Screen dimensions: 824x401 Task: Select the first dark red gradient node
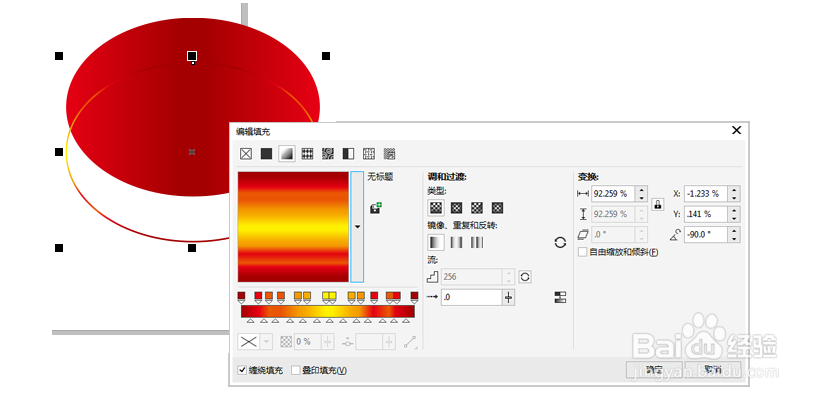tap(241, 297)
